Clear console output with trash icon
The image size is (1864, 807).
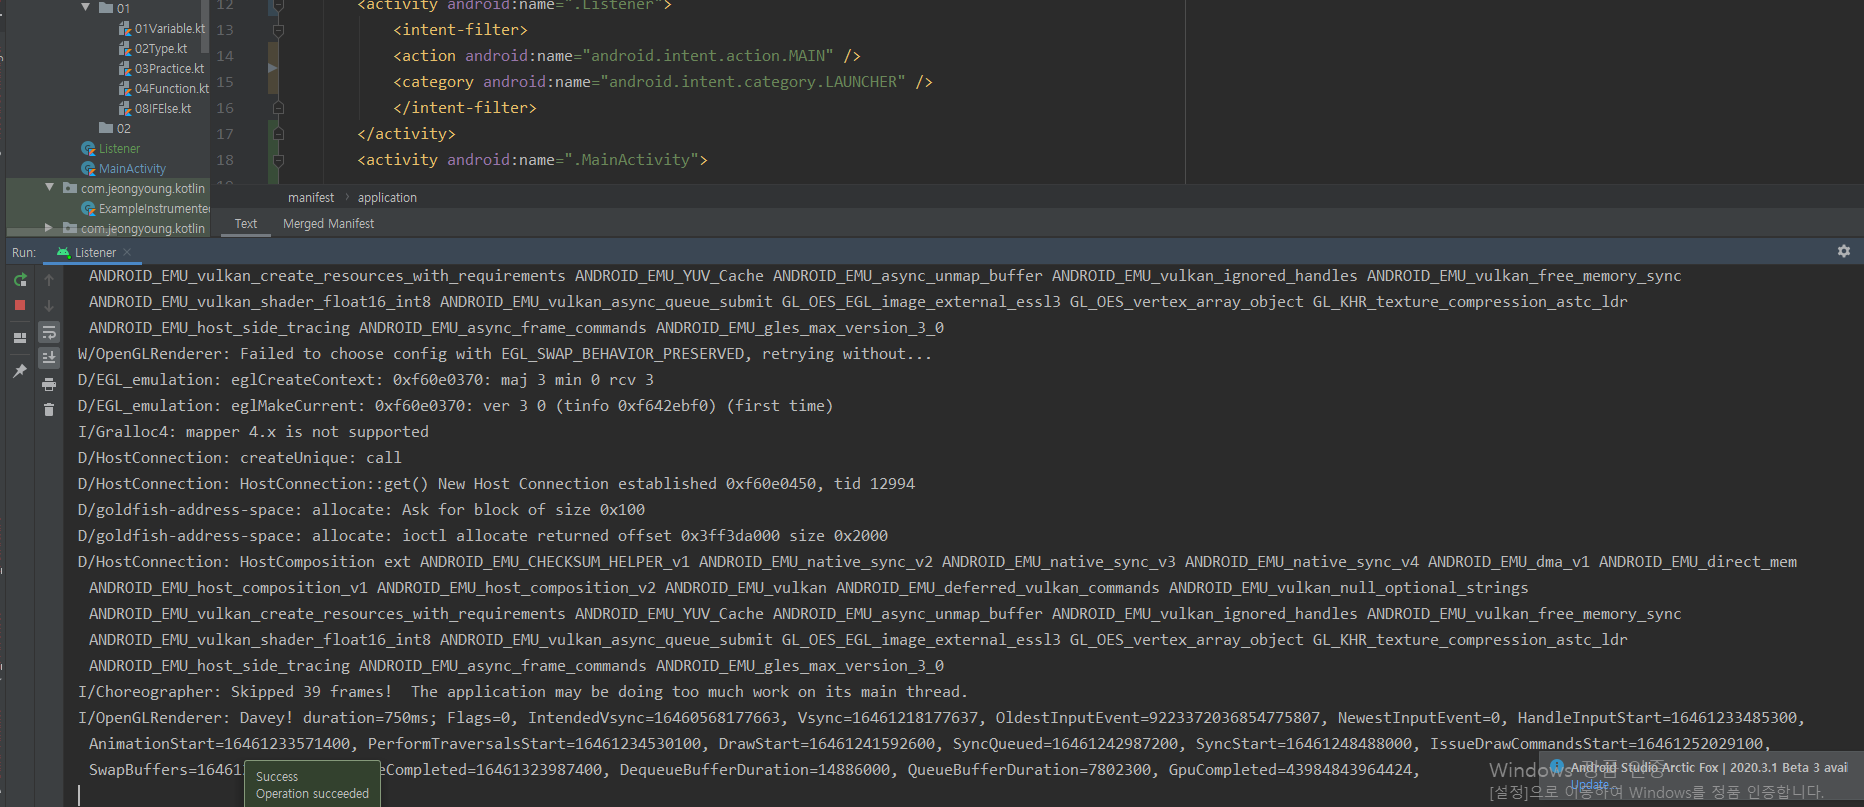[x=49, y=409]
